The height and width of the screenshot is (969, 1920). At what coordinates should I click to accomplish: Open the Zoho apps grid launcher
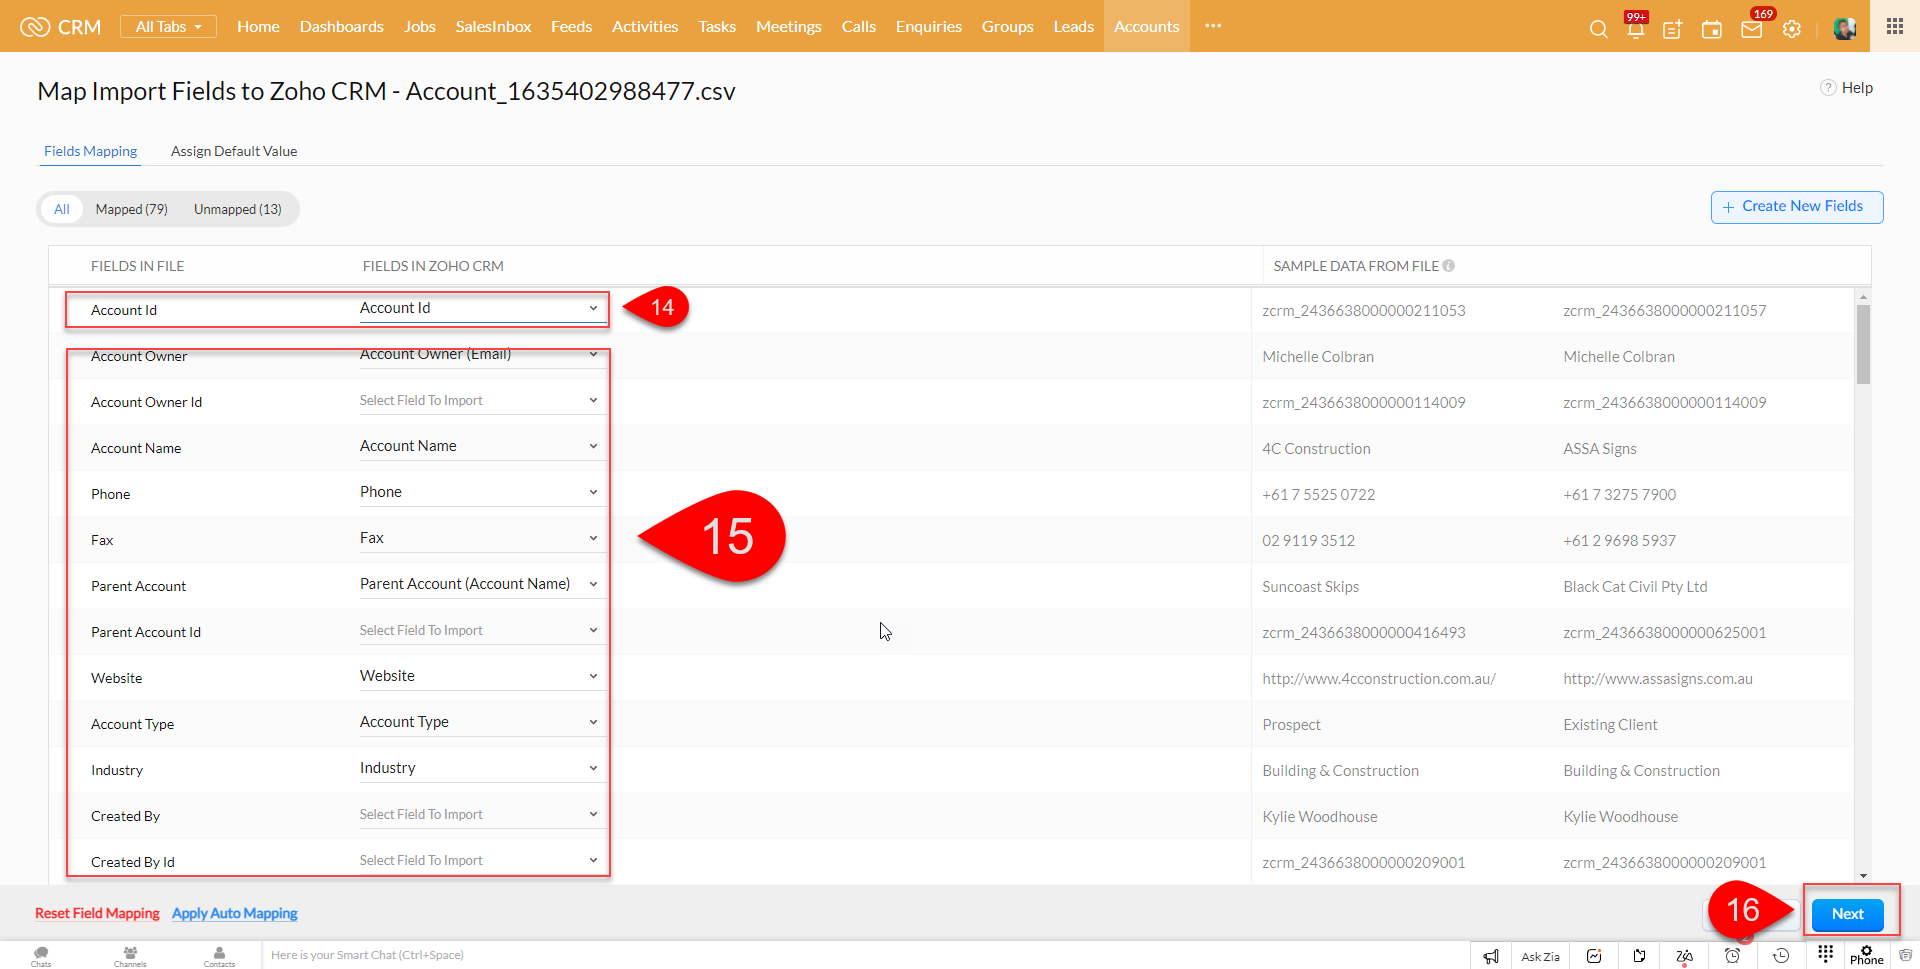(x=1895, y=26)
